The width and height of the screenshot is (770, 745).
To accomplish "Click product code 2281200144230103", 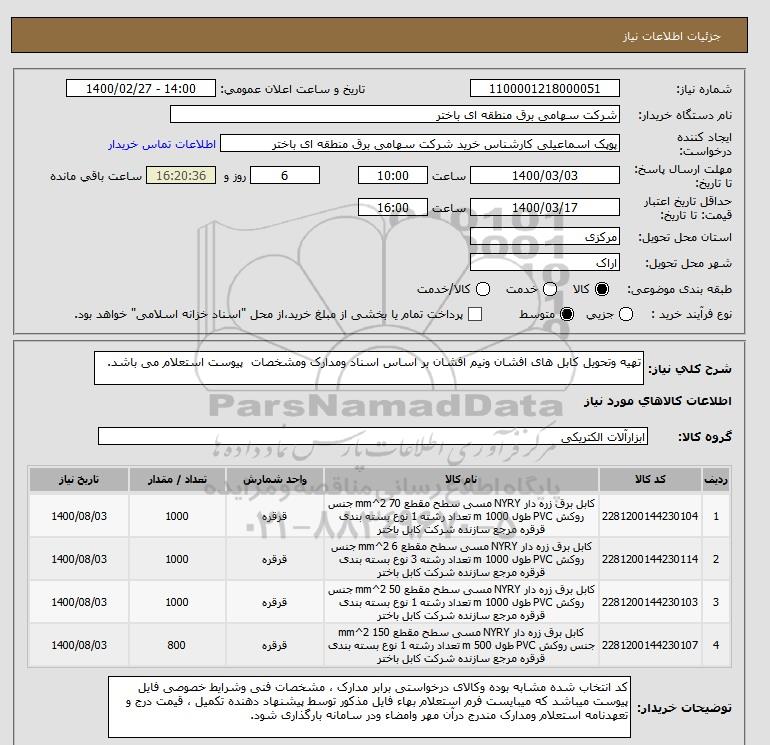I will point(650,602).
